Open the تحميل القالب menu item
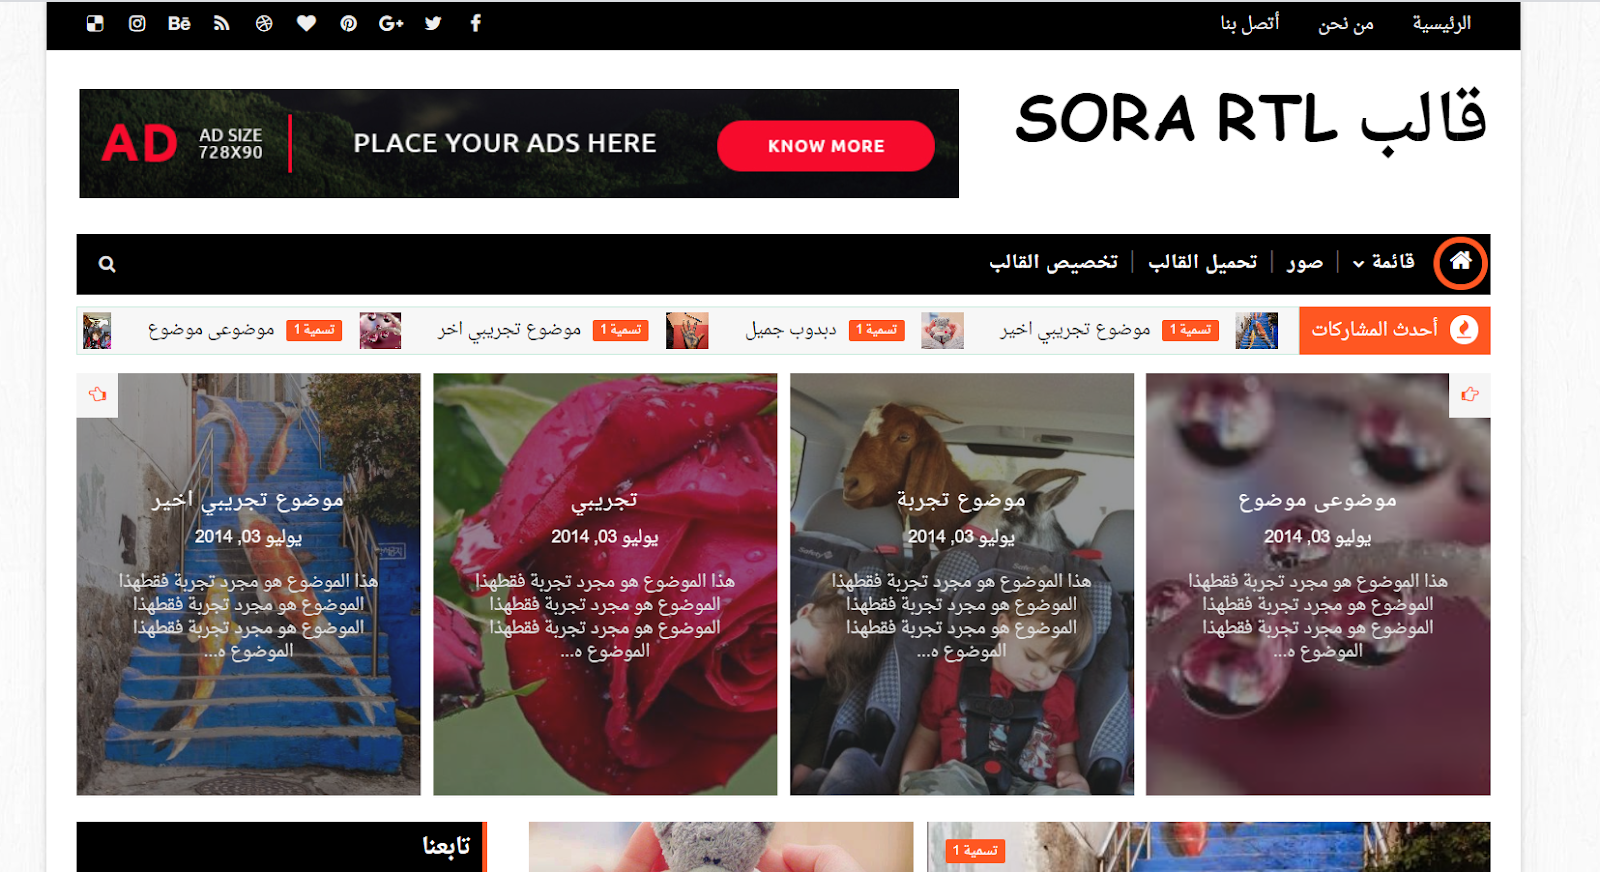1600x872 pixels. point(1203,262)
